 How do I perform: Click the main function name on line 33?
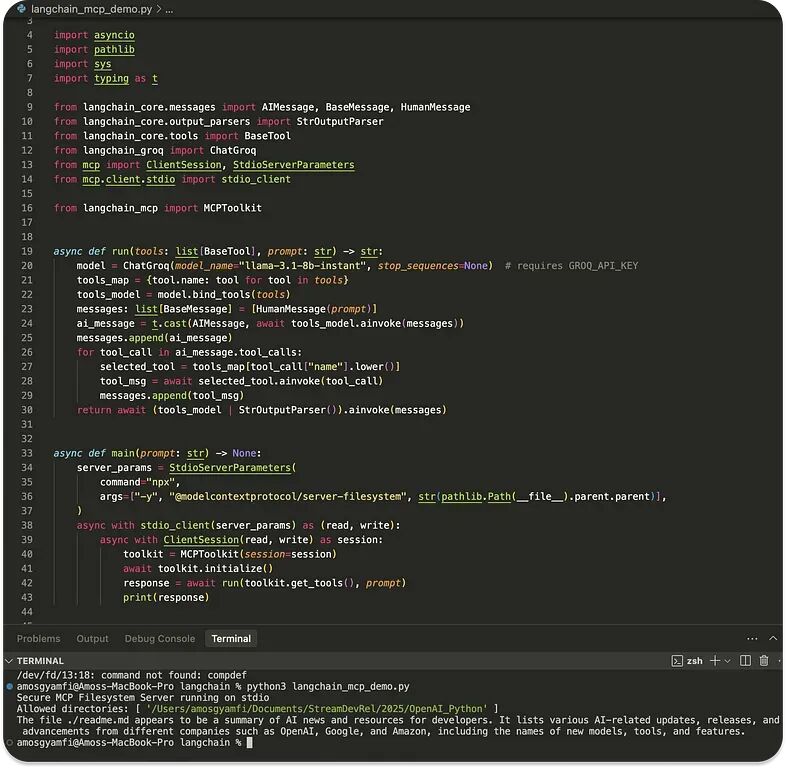pos(123,453)
